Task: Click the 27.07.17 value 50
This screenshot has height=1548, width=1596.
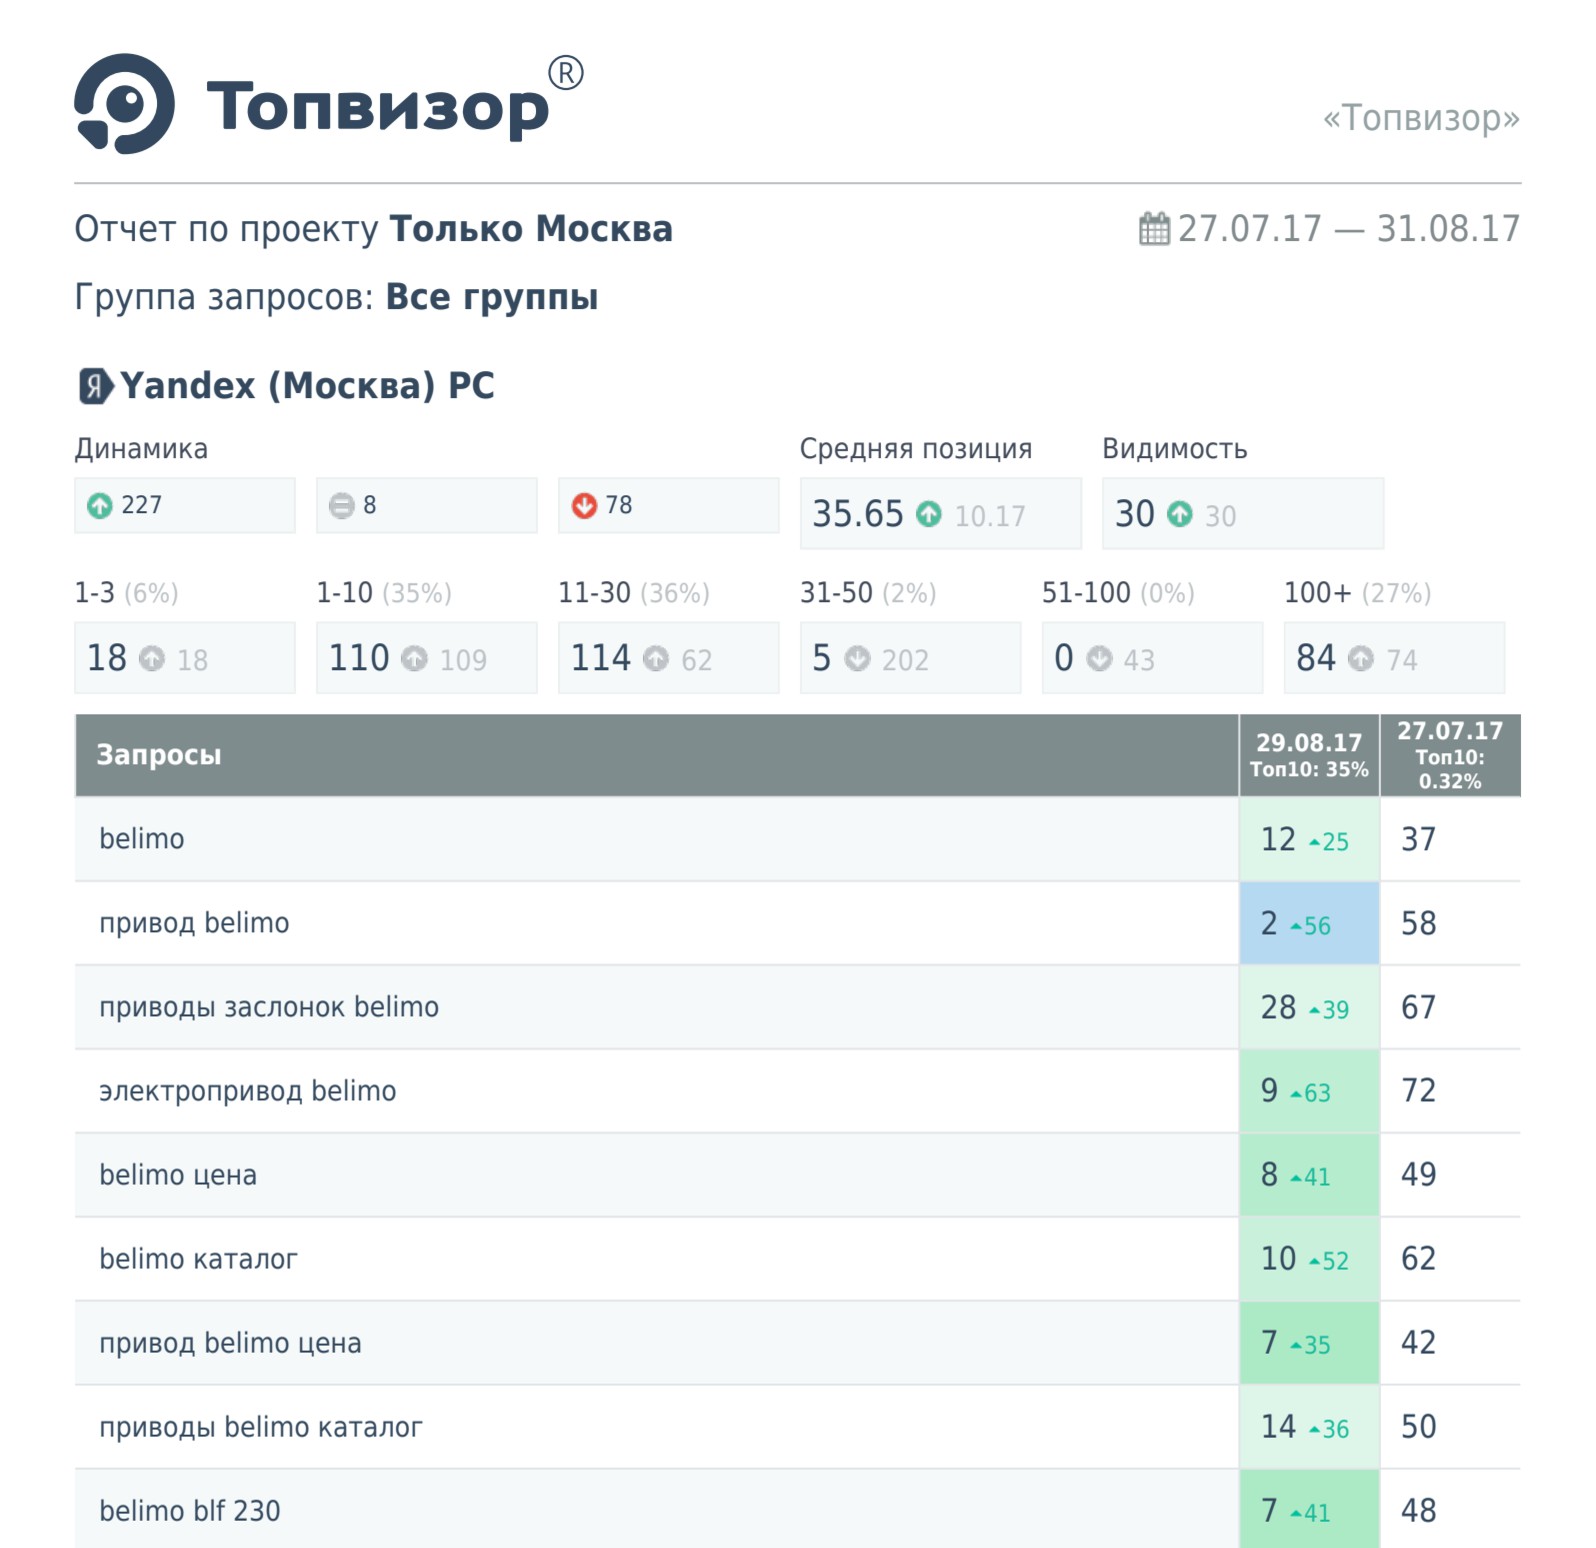Action: pos(1419,1427)
